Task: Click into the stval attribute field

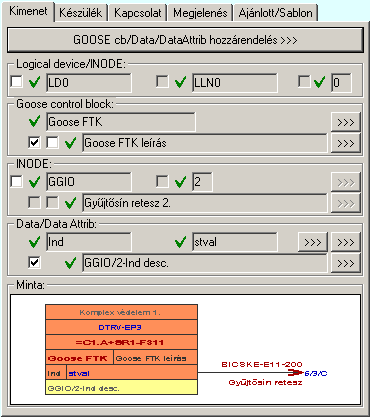Action: 235,242
